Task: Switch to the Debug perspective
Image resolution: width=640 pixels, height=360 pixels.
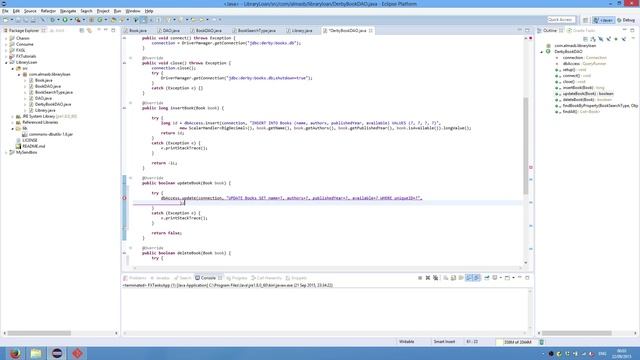Action: 626,20
